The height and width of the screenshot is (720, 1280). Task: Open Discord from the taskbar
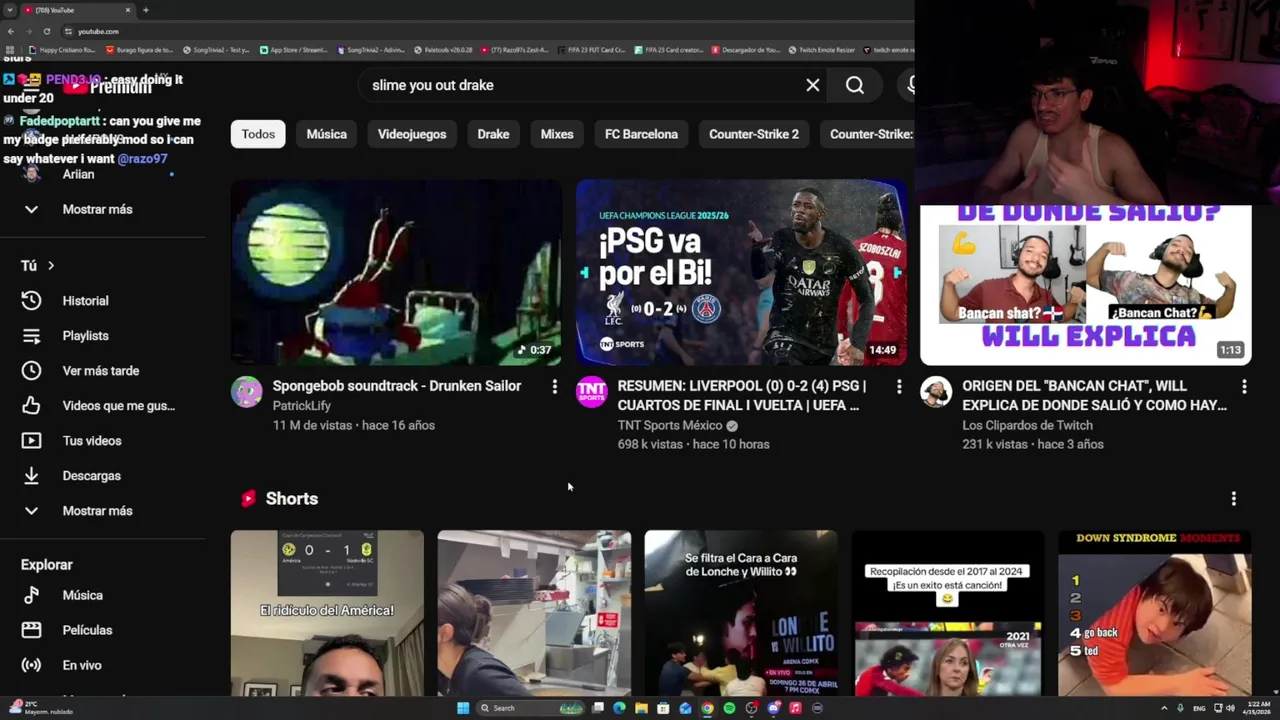pyautogui.click(x=773, y=708)
